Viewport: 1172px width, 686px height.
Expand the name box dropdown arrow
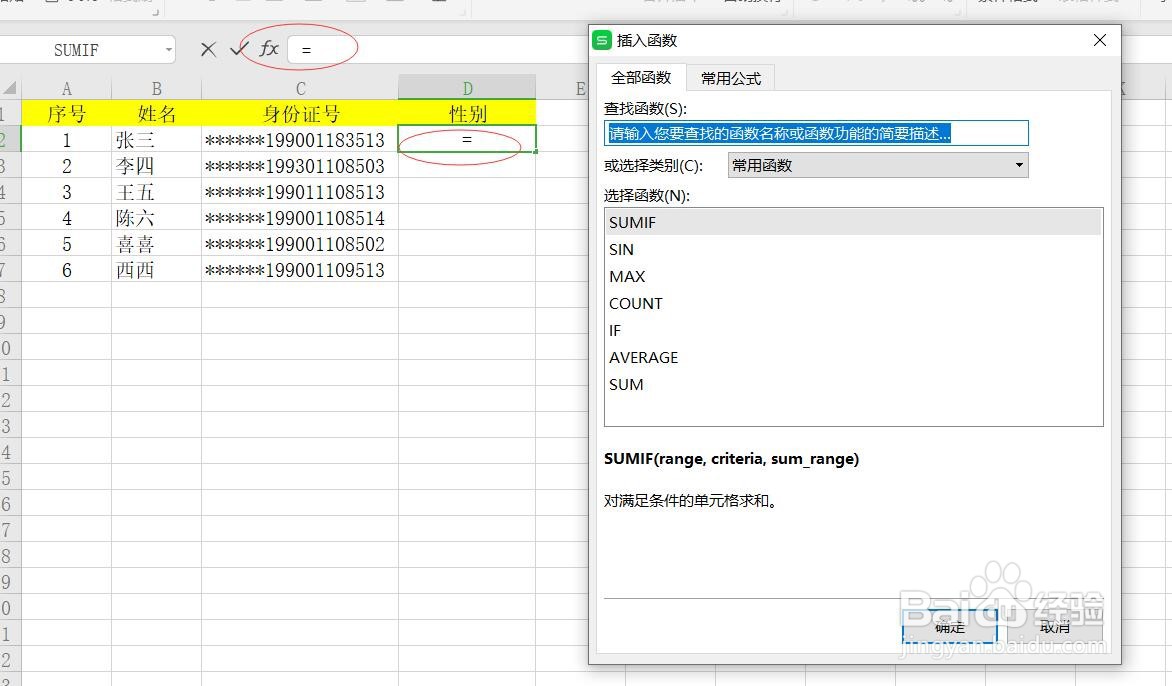169,50
